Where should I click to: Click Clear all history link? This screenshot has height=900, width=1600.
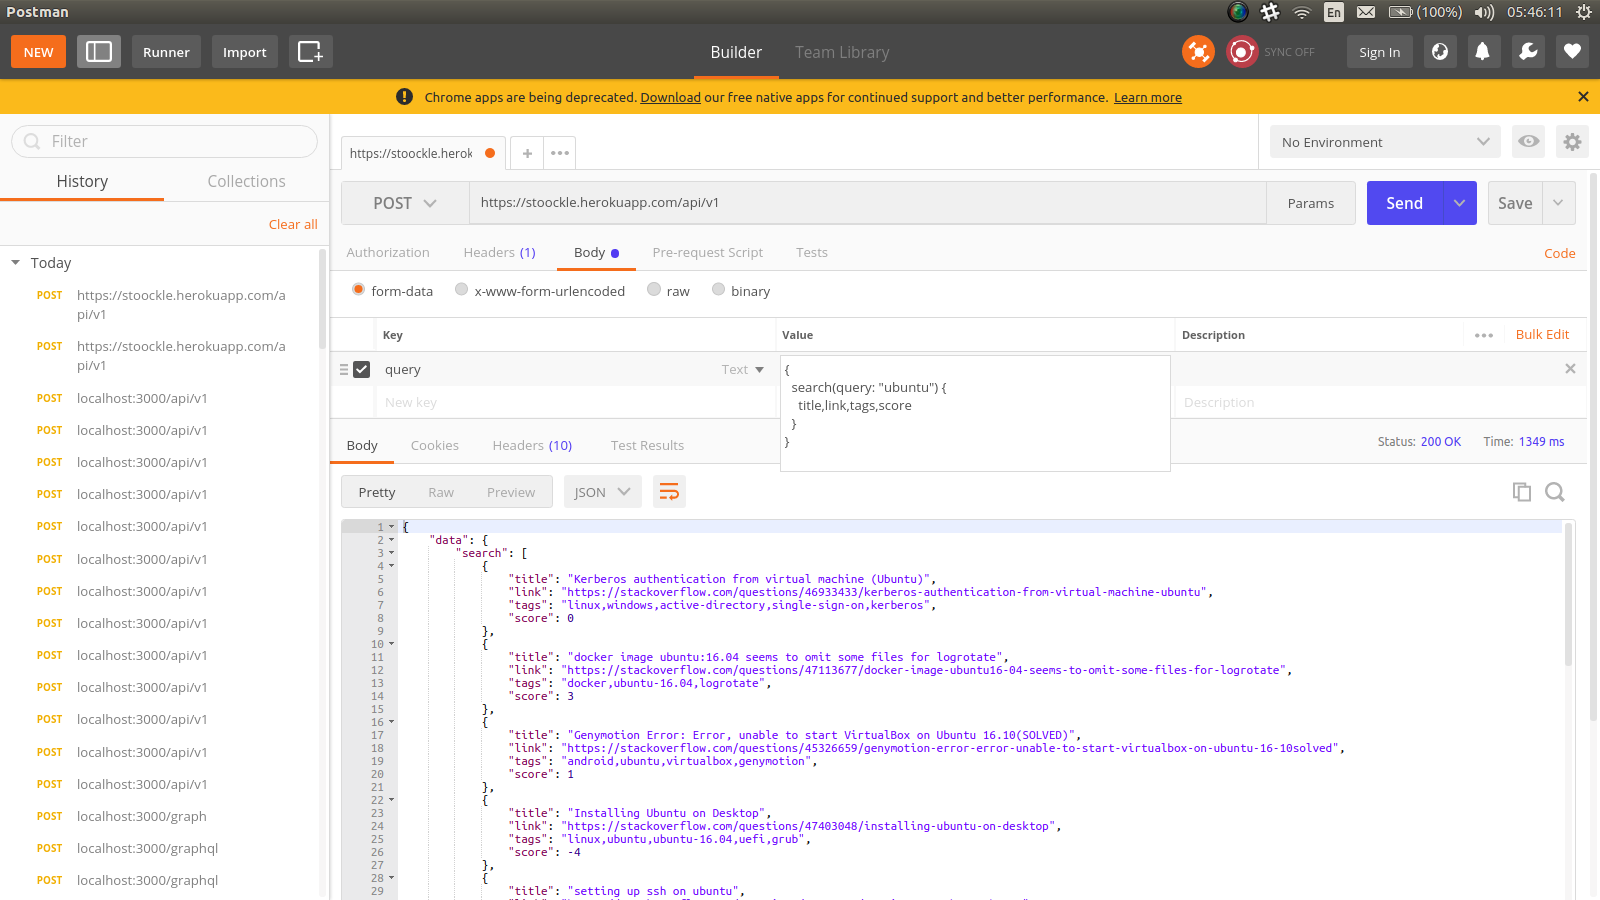pos(293,225)
